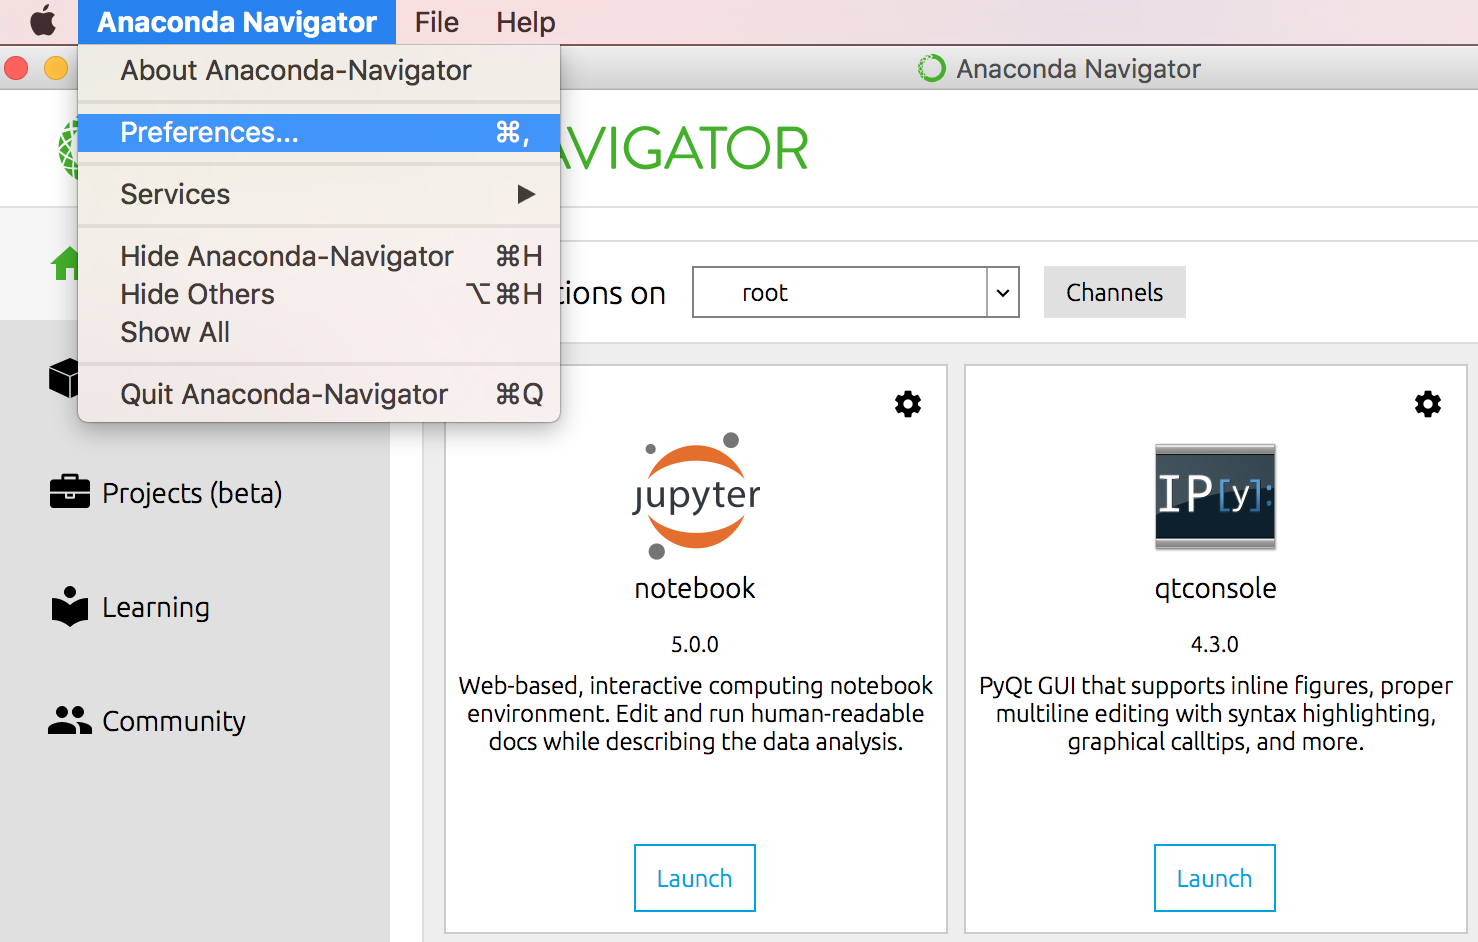Click the gear icon on Jupyter notebook card
Screen dimensions: 1478x942
point(907,404)
